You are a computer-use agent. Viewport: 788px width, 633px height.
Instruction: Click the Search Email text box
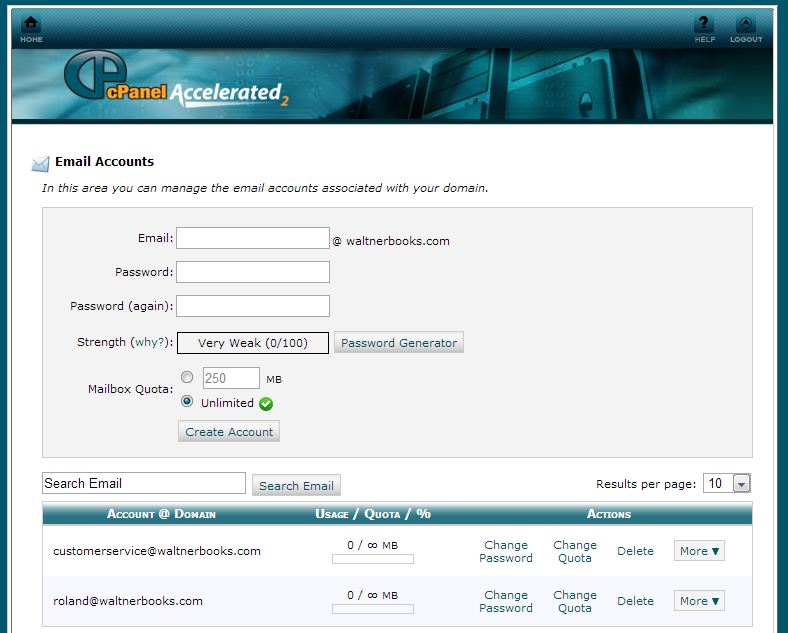click(144, 483)
